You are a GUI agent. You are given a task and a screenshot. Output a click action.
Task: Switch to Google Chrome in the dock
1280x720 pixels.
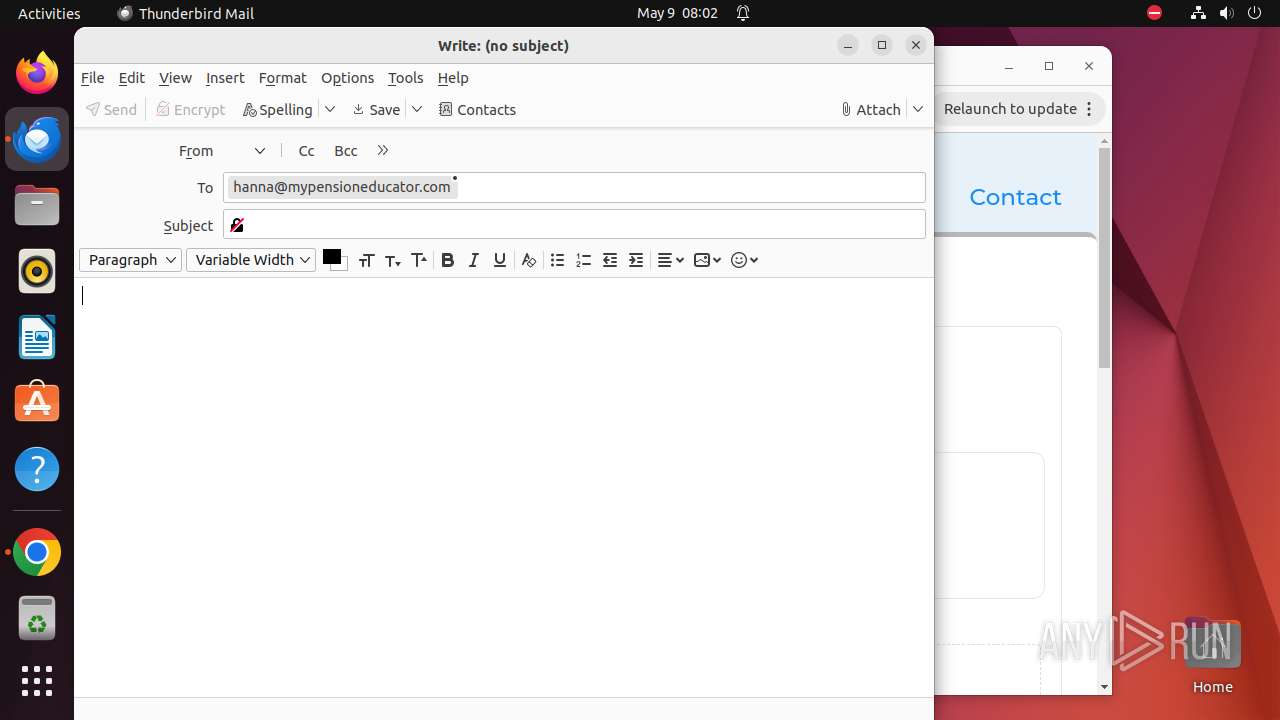37,552
